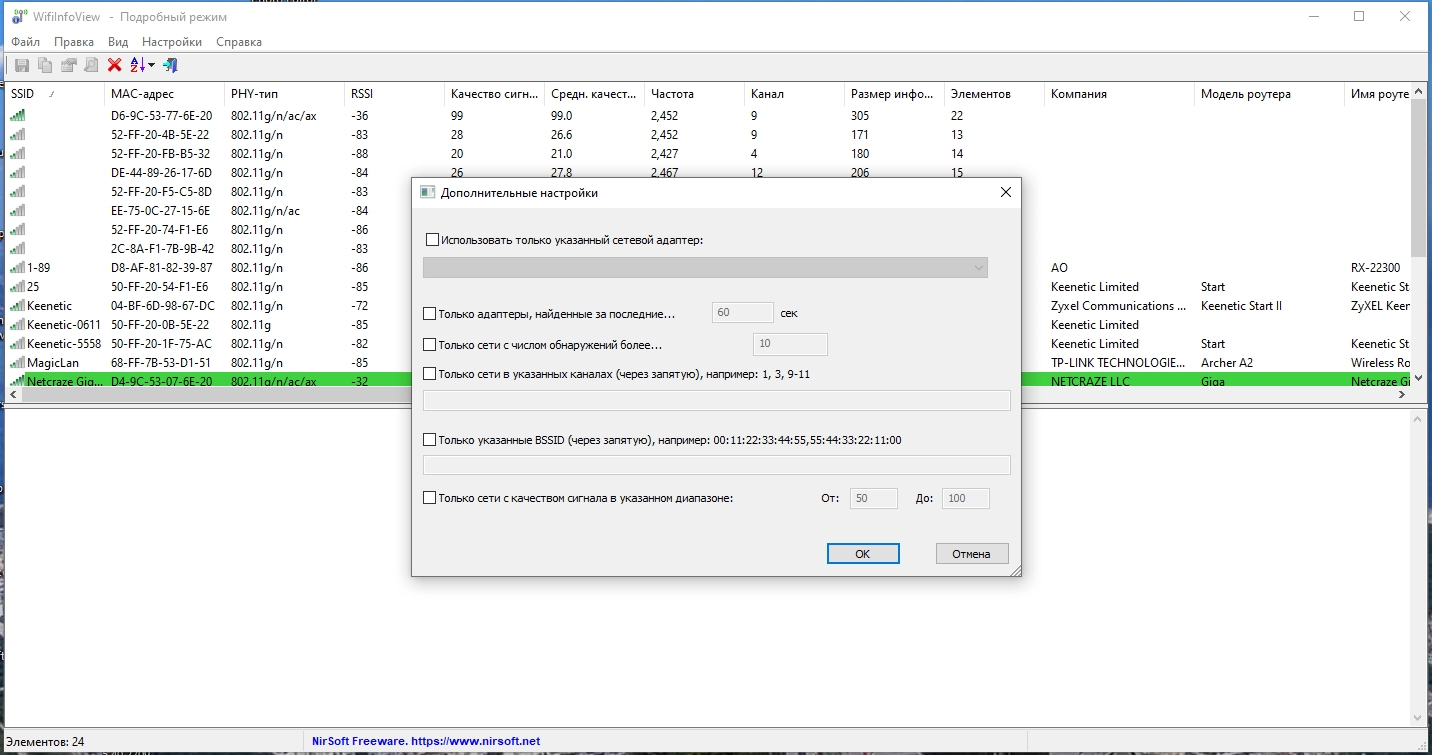The height and width of the screenshot is (755, 1432).
Task: Click the network list vertical scrollbar
Action: pyautogui.click(x=1419, y=236)
